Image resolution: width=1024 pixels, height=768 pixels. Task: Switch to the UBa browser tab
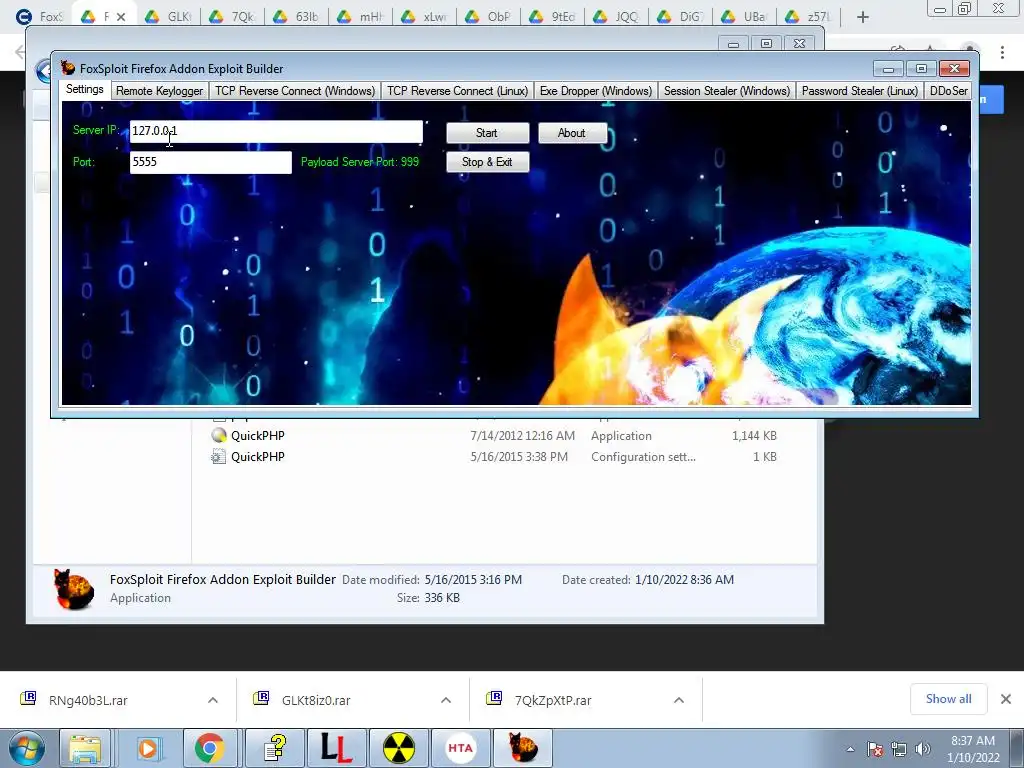[x=744, y=17]
